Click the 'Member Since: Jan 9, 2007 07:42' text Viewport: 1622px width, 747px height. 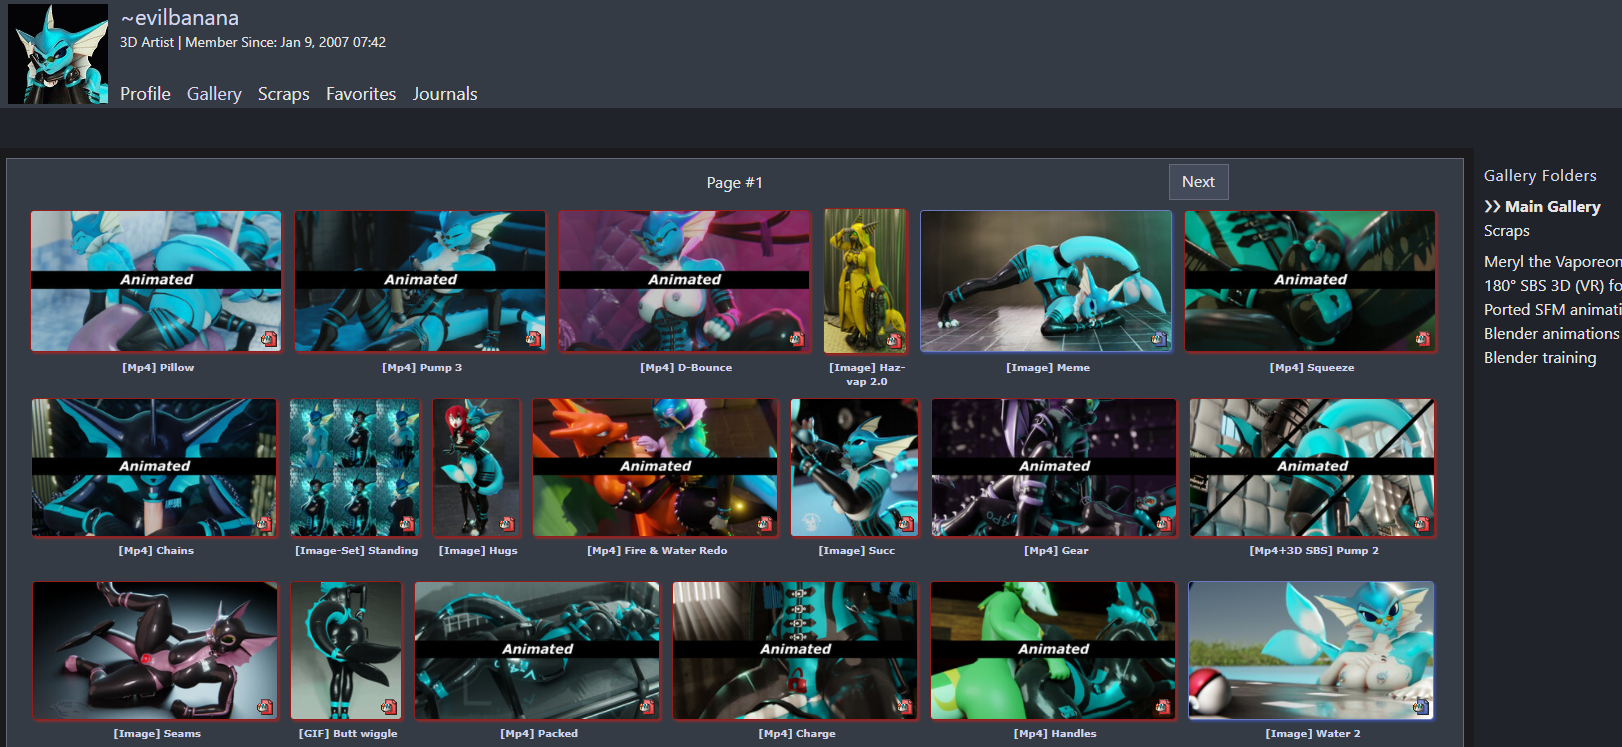tap(285, 42)
